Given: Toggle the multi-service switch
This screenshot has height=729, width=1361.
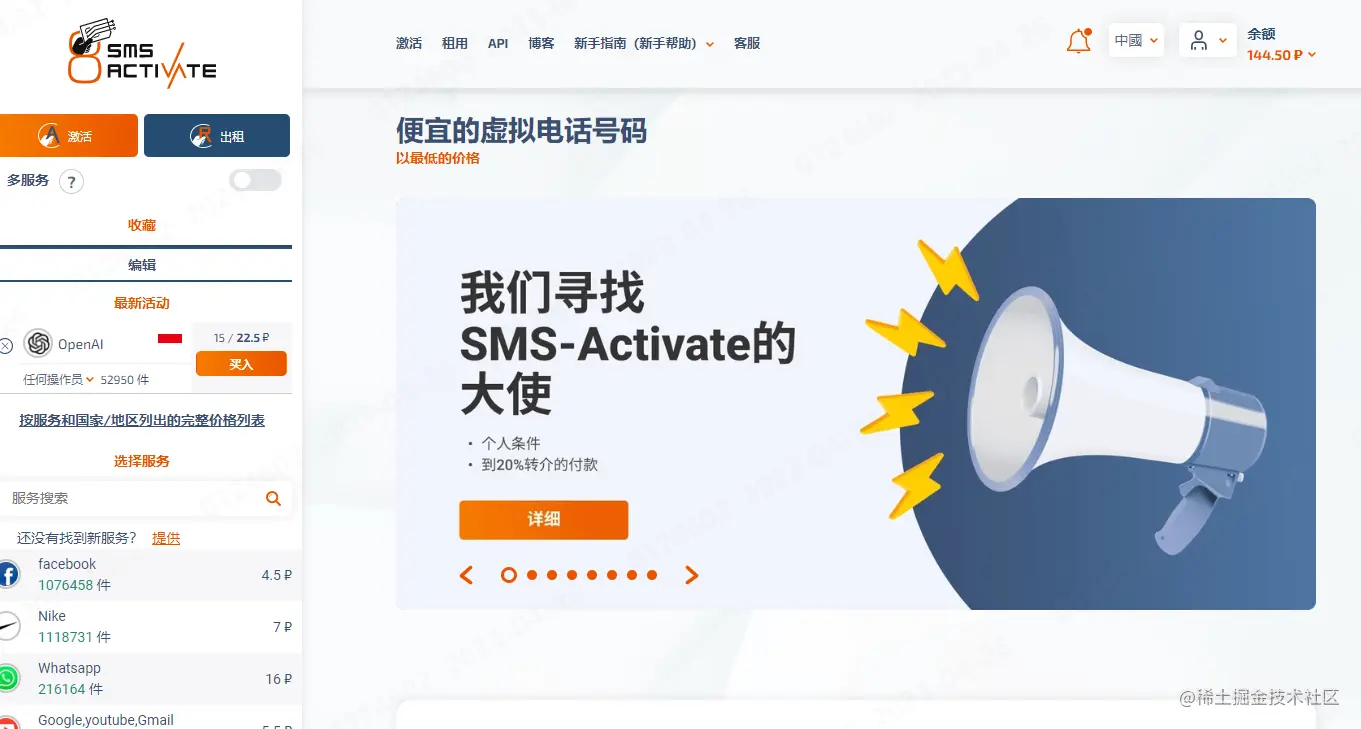Looking at the screenshot, I should (x=255, y=180).
